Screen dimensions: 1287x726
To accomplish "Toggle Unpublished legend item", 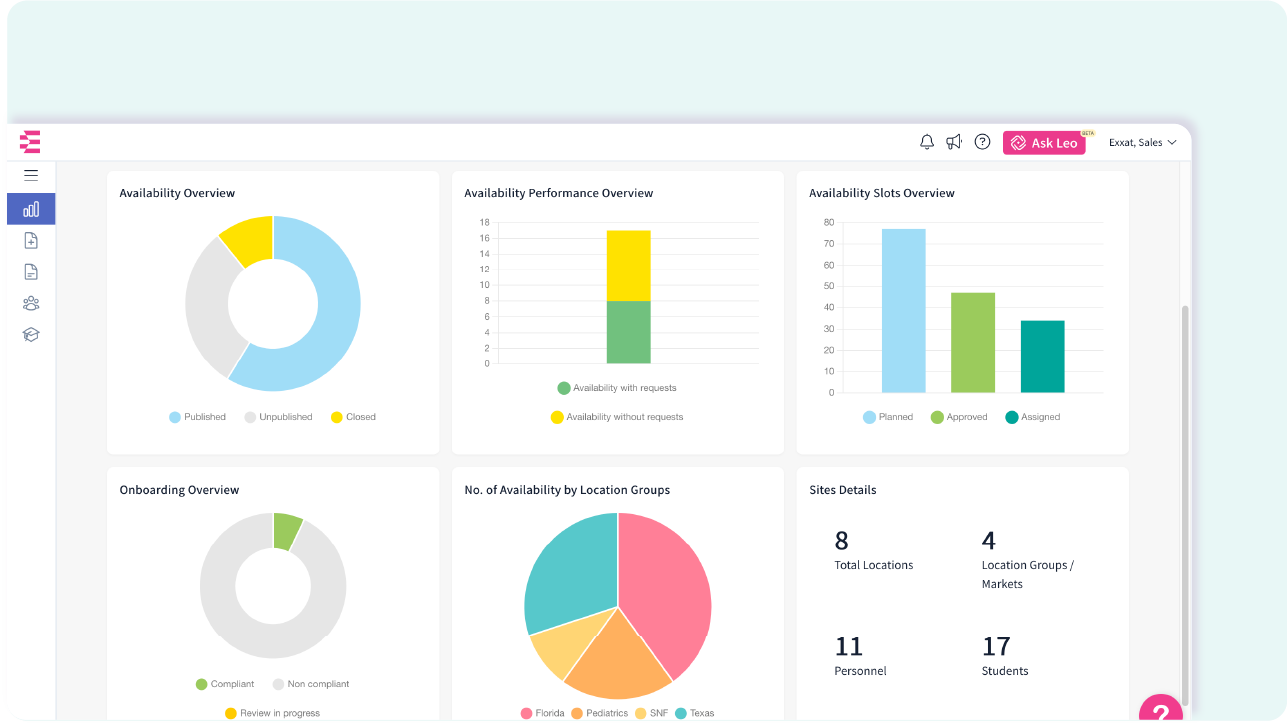I will pos(278,417).
